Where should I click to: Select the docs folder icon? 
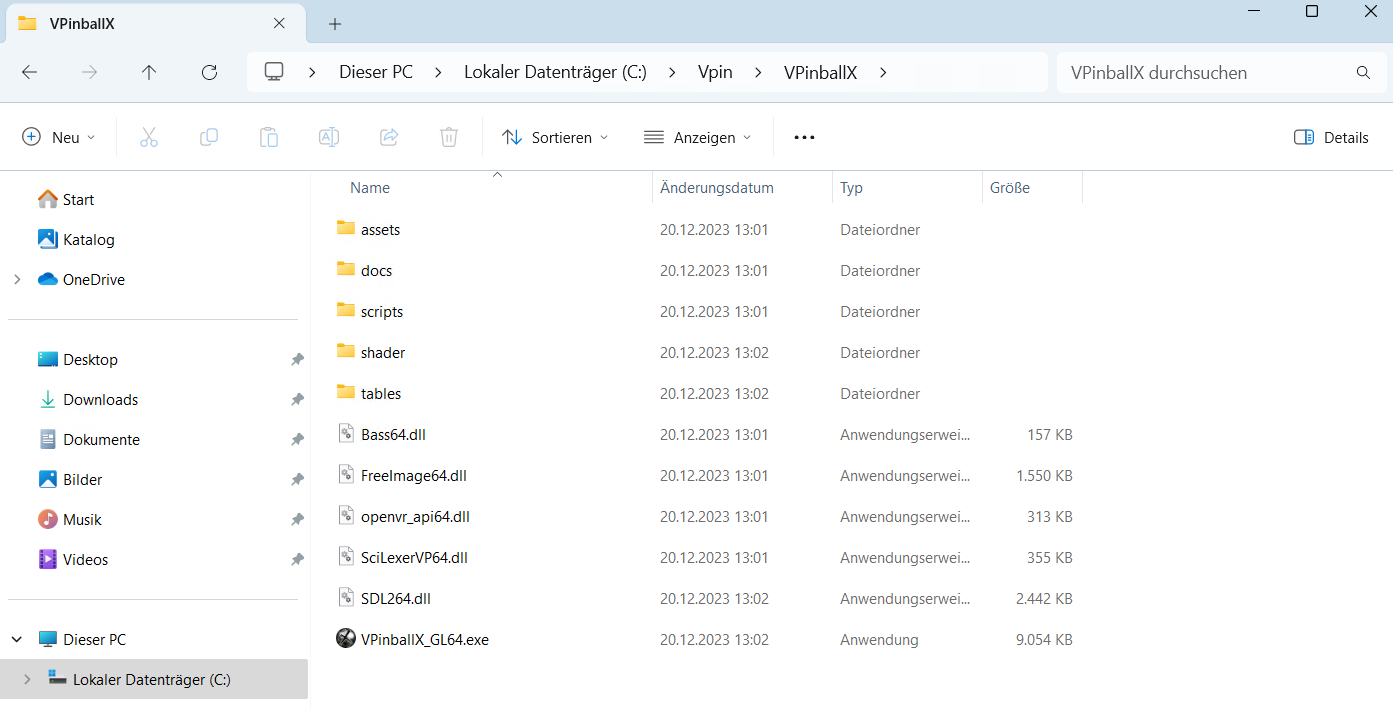(x=346, y=270)
